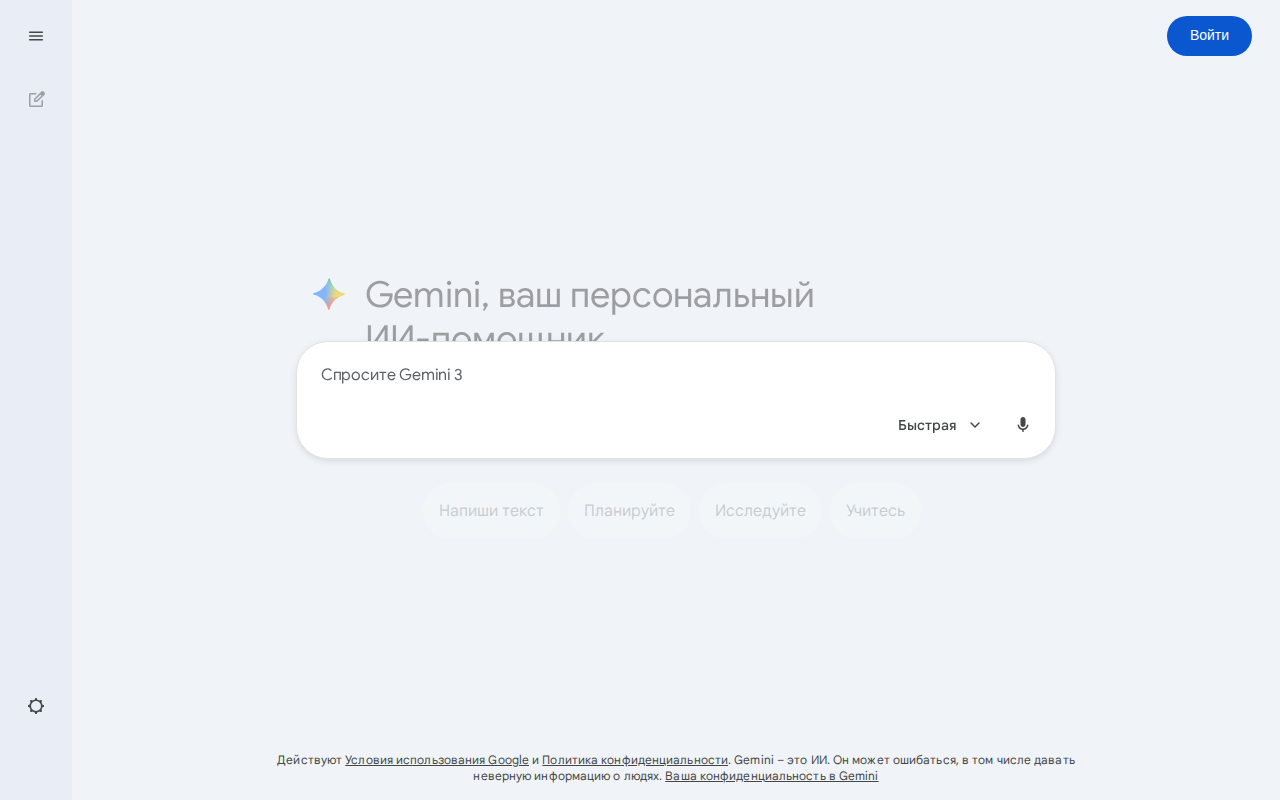Start a new chat with the pencil icon
This screenshot has width=1280, height=800.
click(36, 99)
